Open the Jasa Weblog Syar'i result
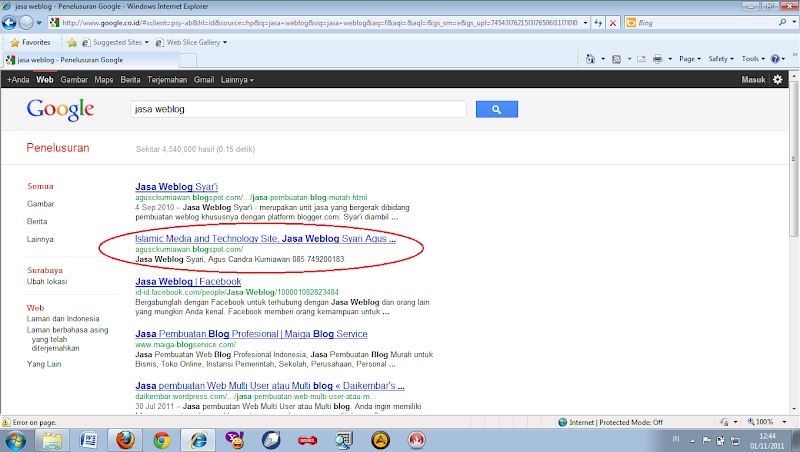Viewport: 800px width, 452px height. click(x=177, y=187)
